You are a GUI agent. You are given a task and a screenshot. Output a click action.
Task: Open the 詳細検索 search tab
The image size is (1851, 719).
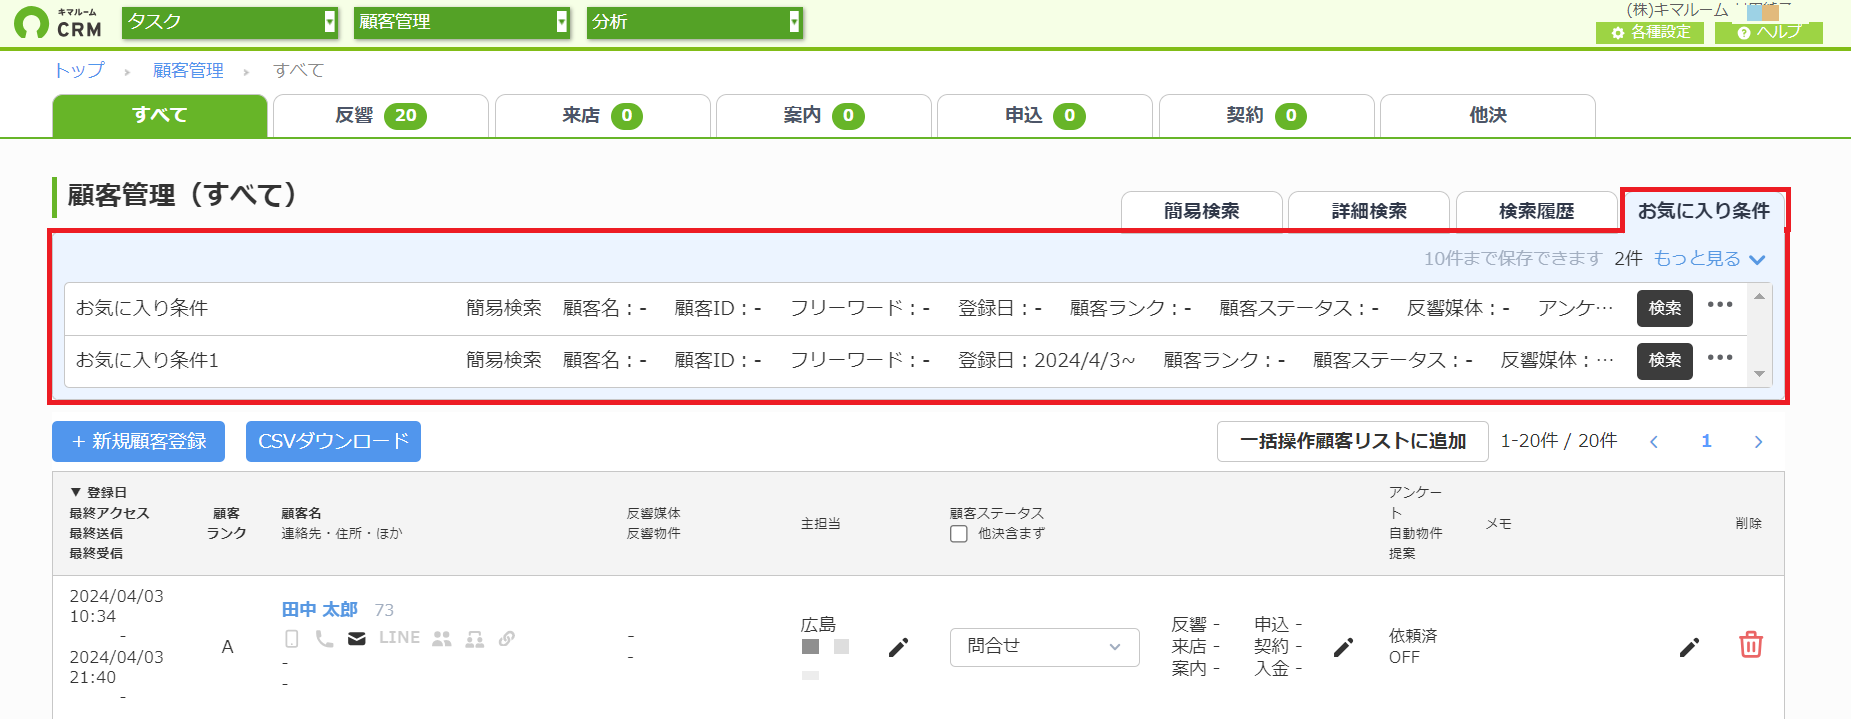pos(1369,211)
